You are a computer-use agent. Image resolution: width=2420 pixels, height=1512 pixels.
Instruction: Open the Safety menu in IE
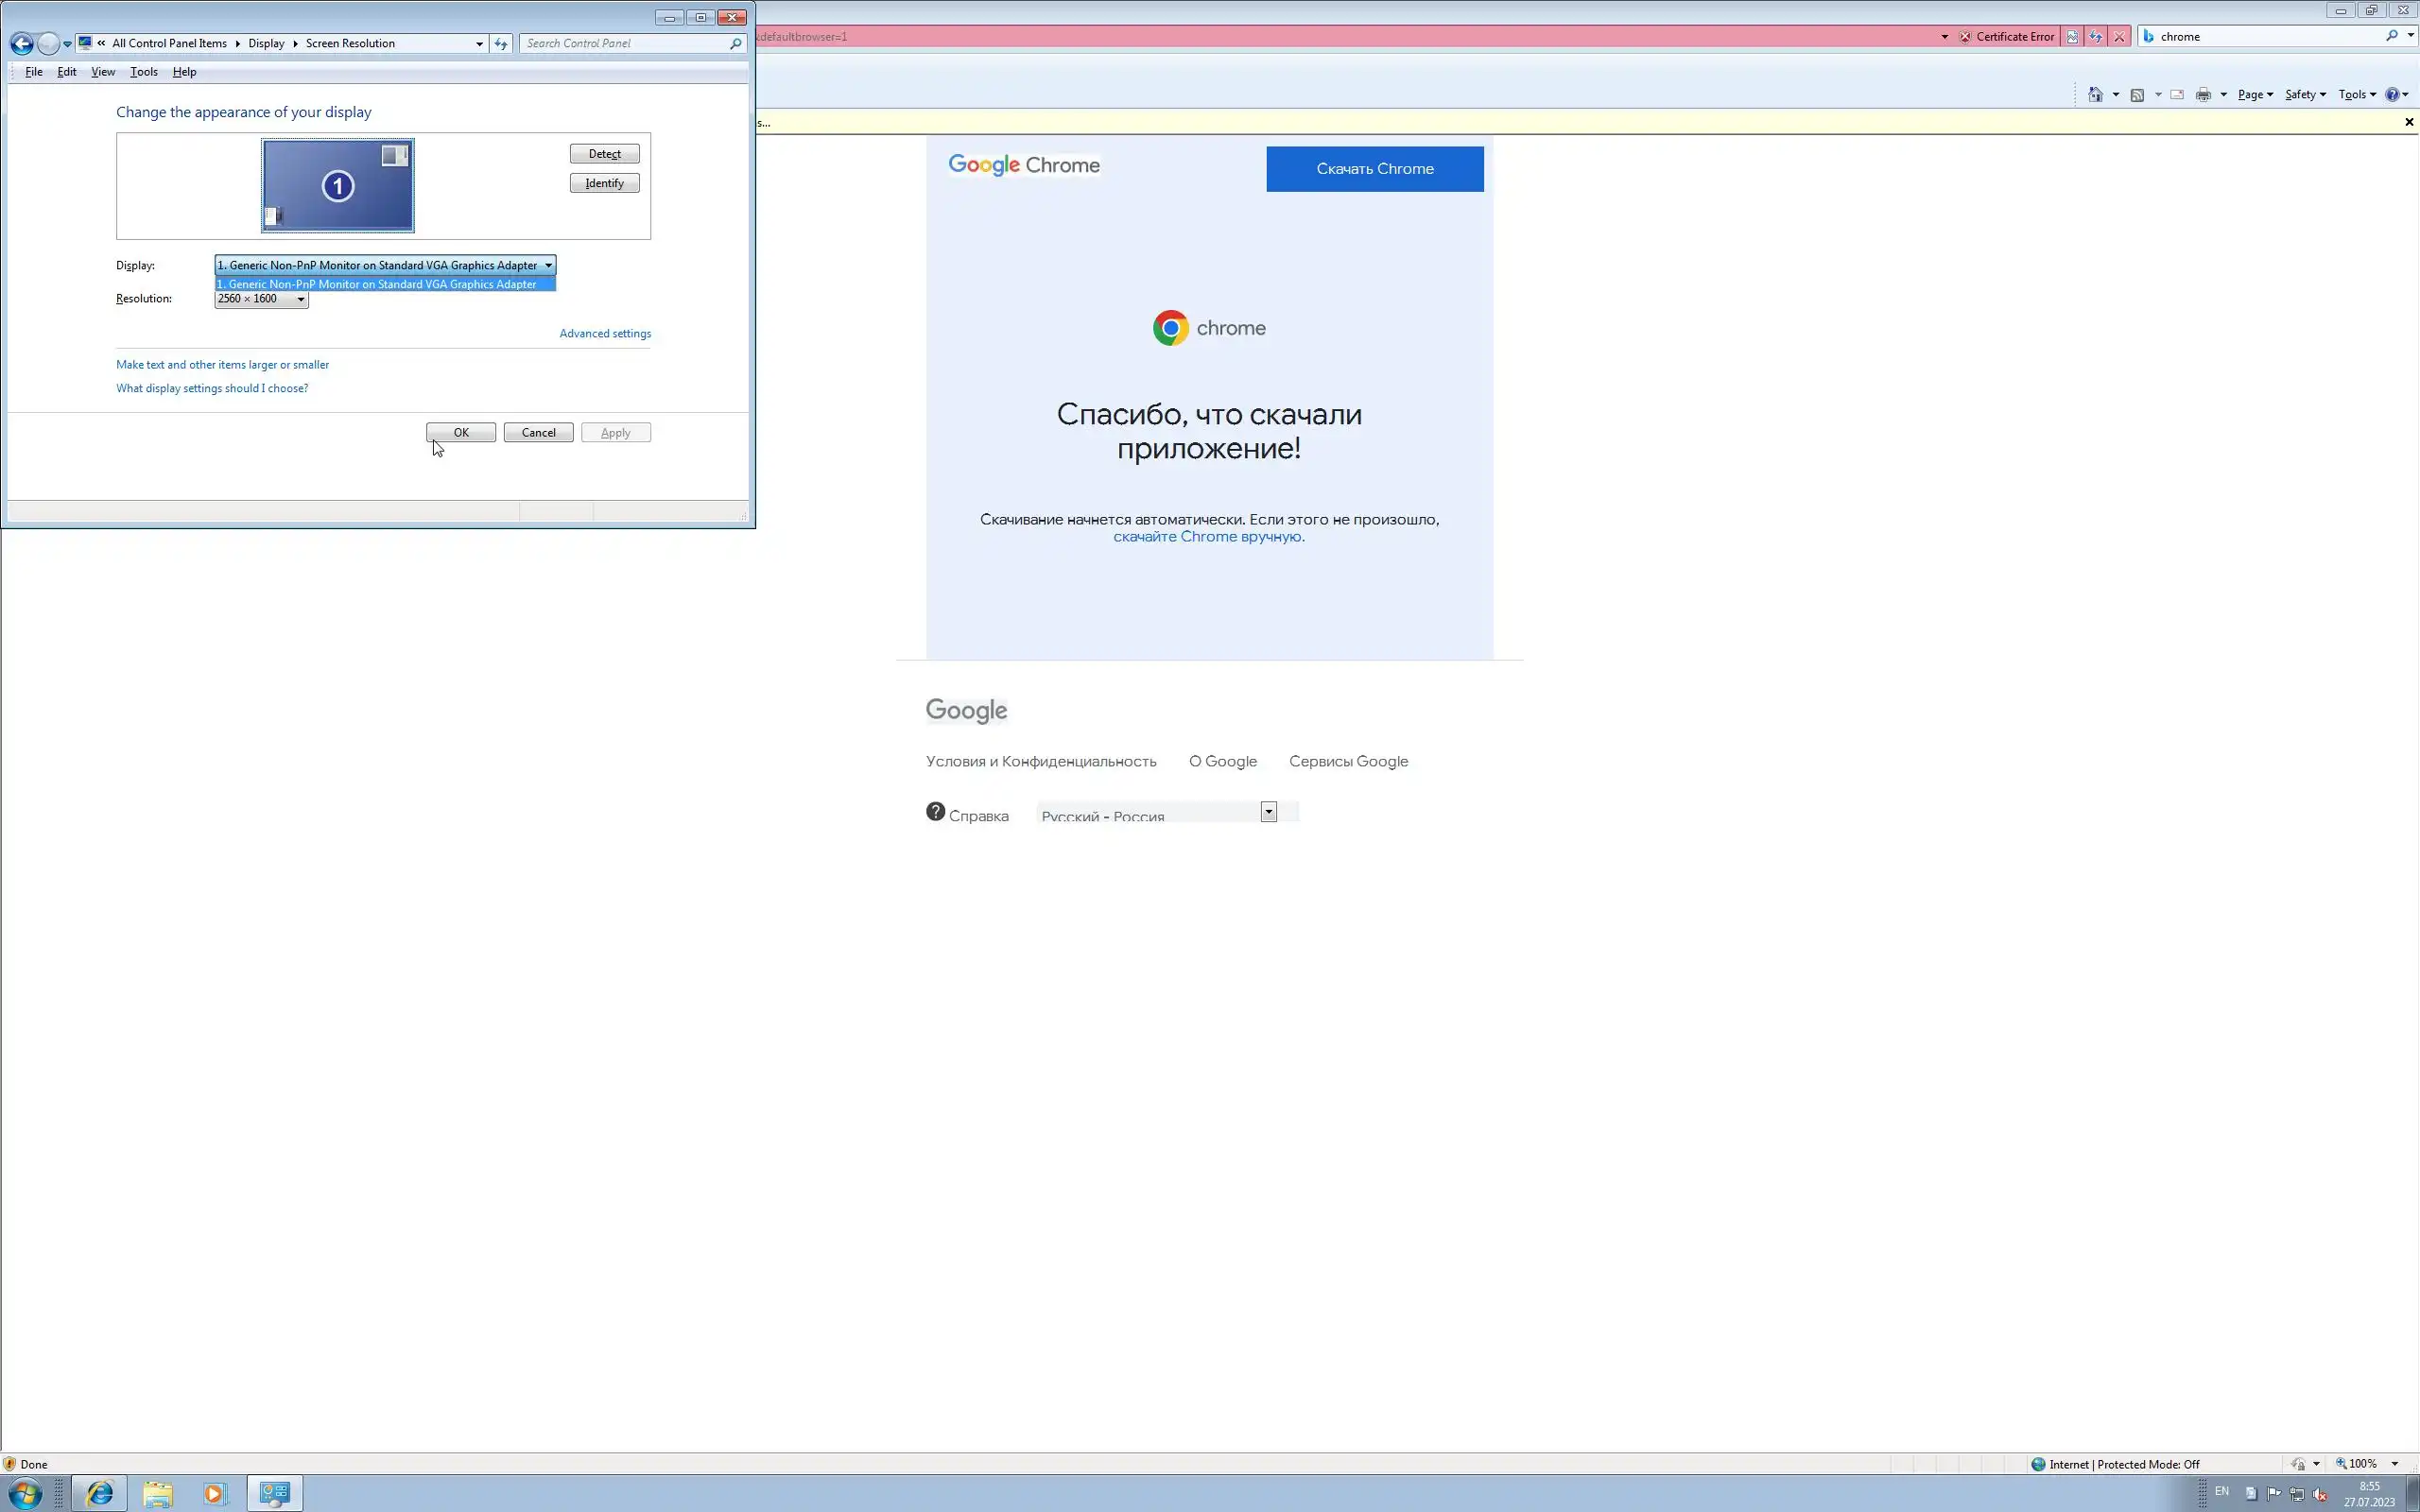click(2304, 95)
